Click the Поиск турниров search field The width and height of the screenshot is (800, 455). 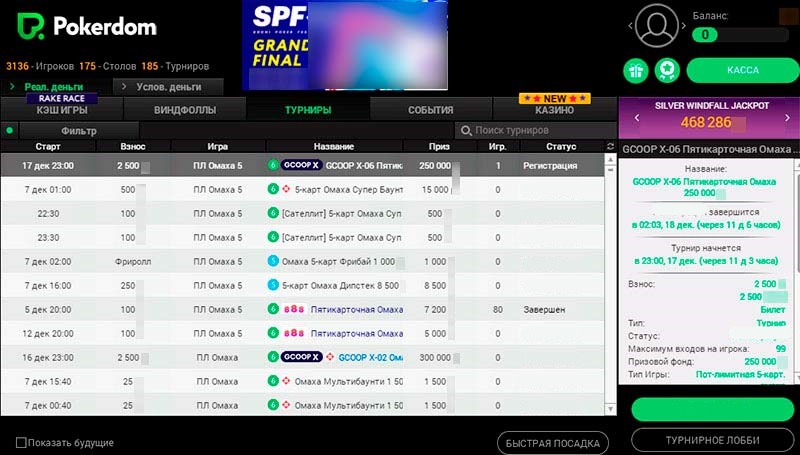[536, 131]
